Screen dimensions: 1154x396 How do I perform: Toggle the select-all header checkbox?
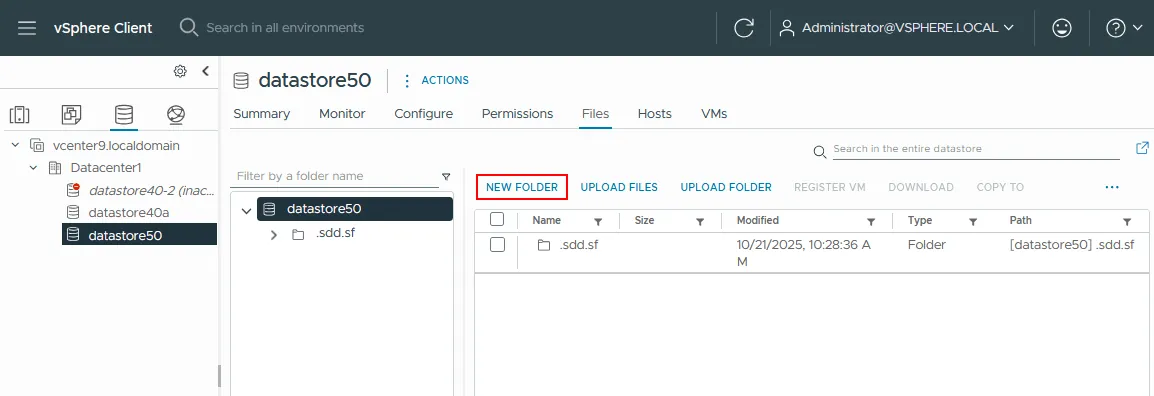coord(497,219)
